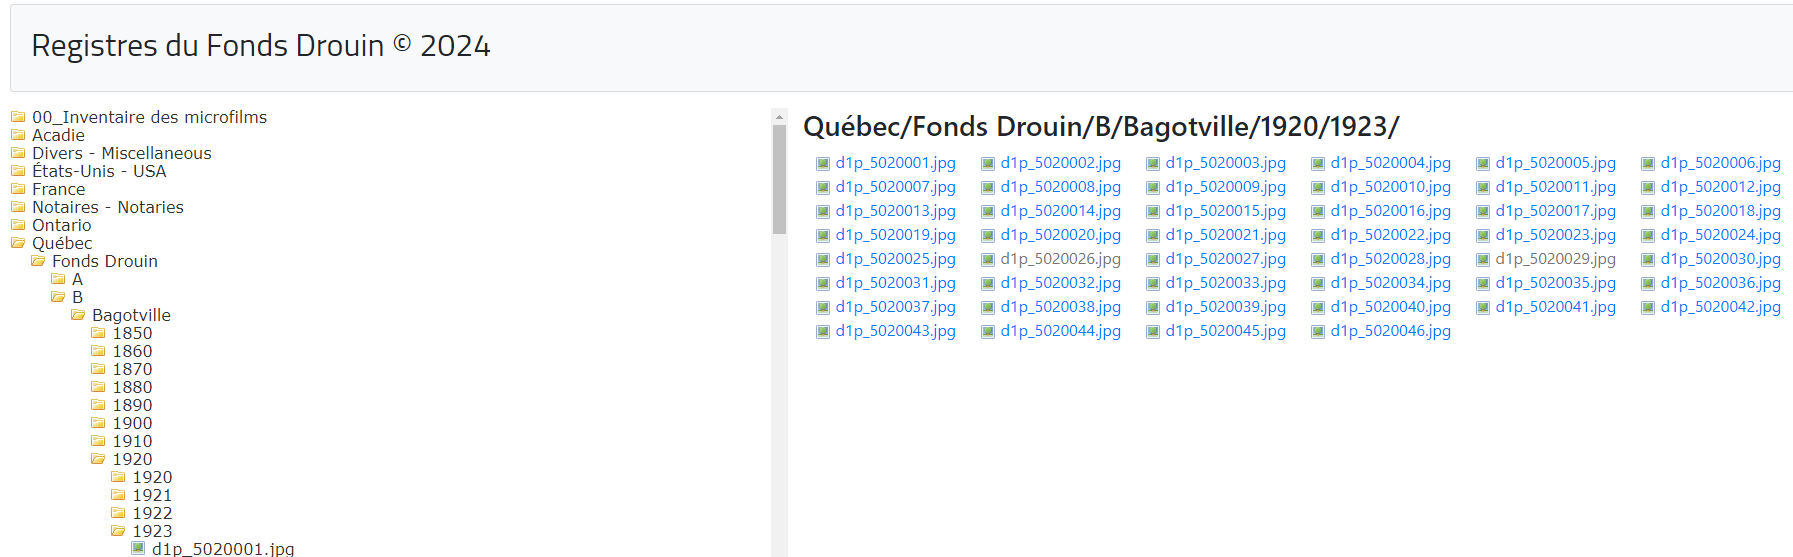Viewport: 1793px width, 557px height.
Task: Click the folder icon beside Notaires - Notaries
Action: point(18,207)
